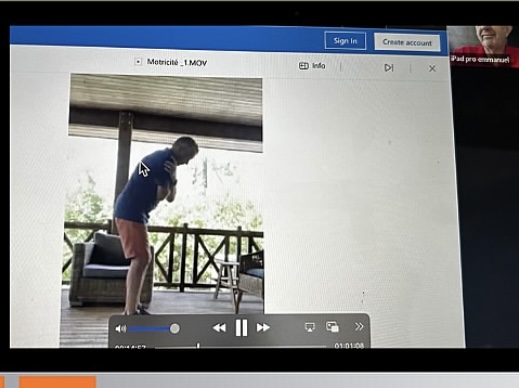
Task: Open the Info panel
Action: click(x=312, y=66)
